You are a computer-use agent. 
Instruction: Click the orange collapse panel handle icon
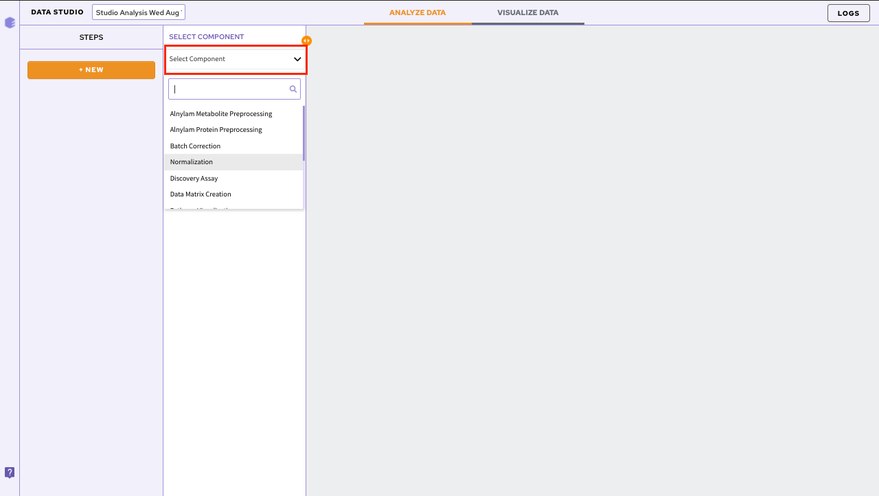pyautogui.click(x=306, y=41)
